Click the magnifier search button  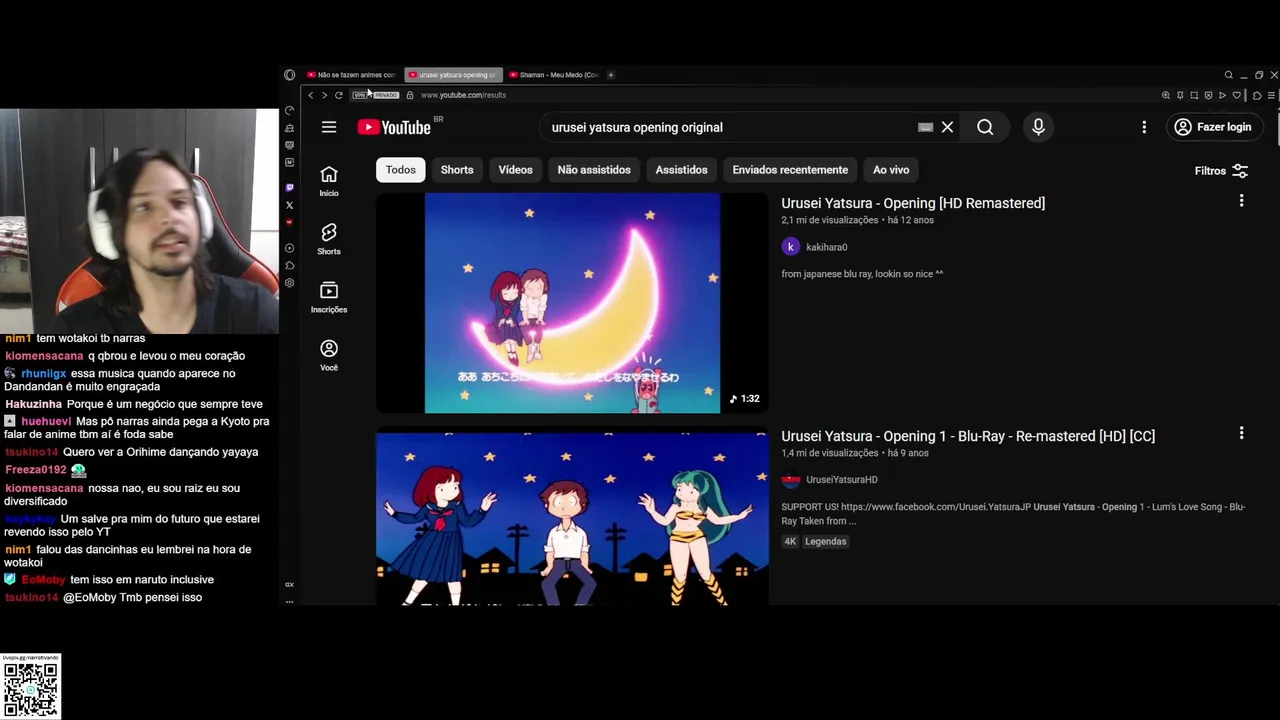[x=985, y=127]
